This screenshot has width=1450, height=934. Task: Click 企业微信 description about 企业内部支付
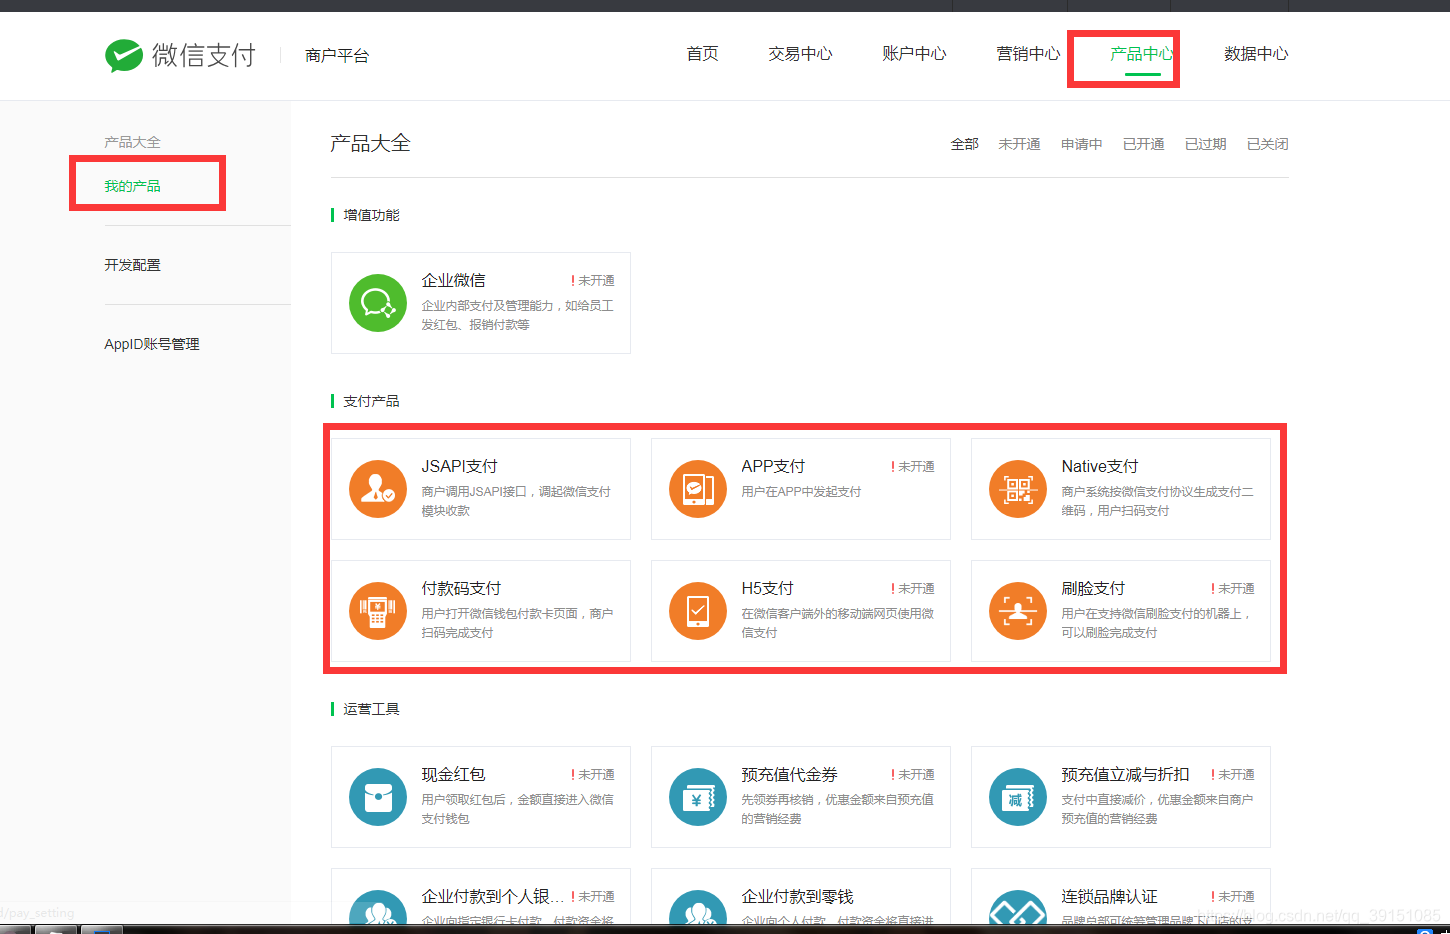(517, 315)
